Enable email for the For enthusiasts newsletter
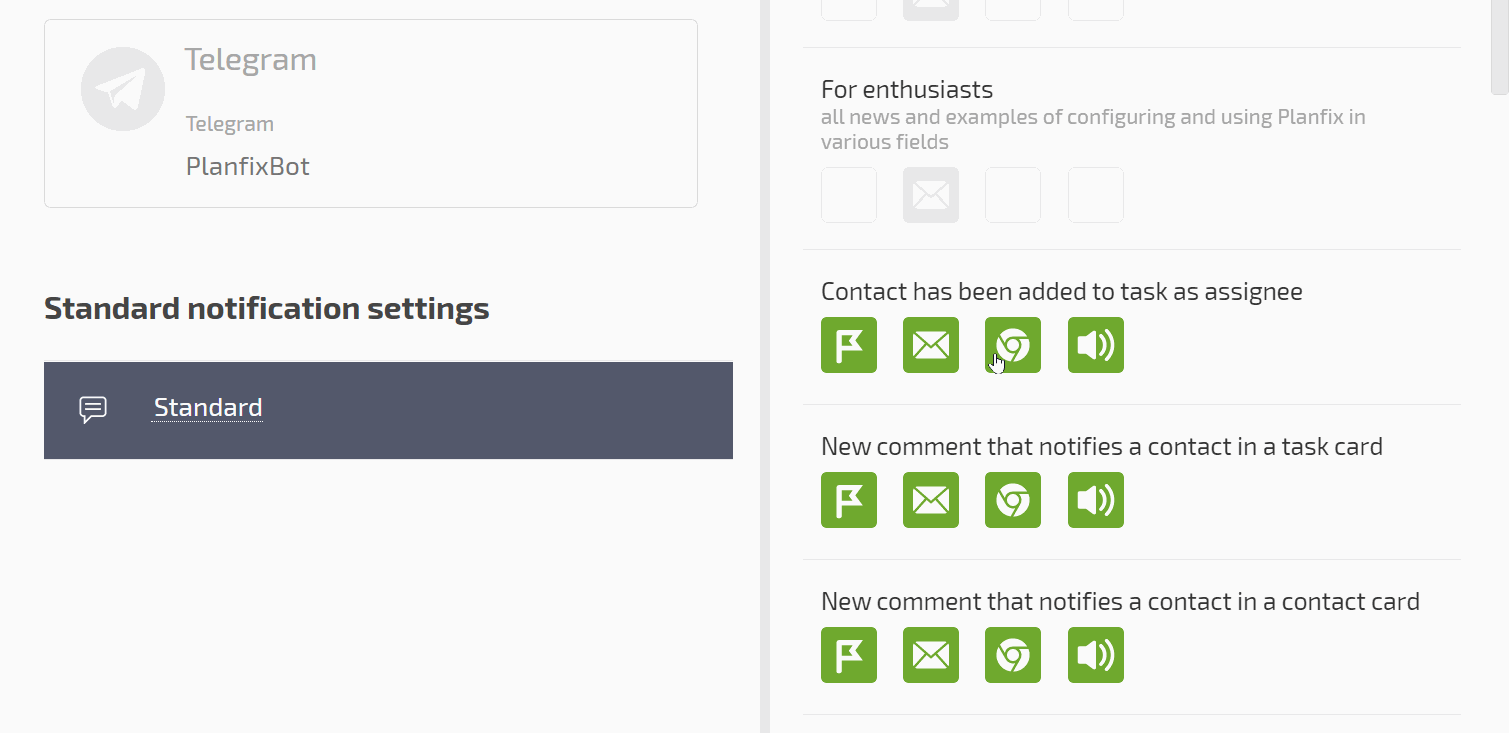Image resolution: width=1509 pixels, height=733 pixels. 931,195
